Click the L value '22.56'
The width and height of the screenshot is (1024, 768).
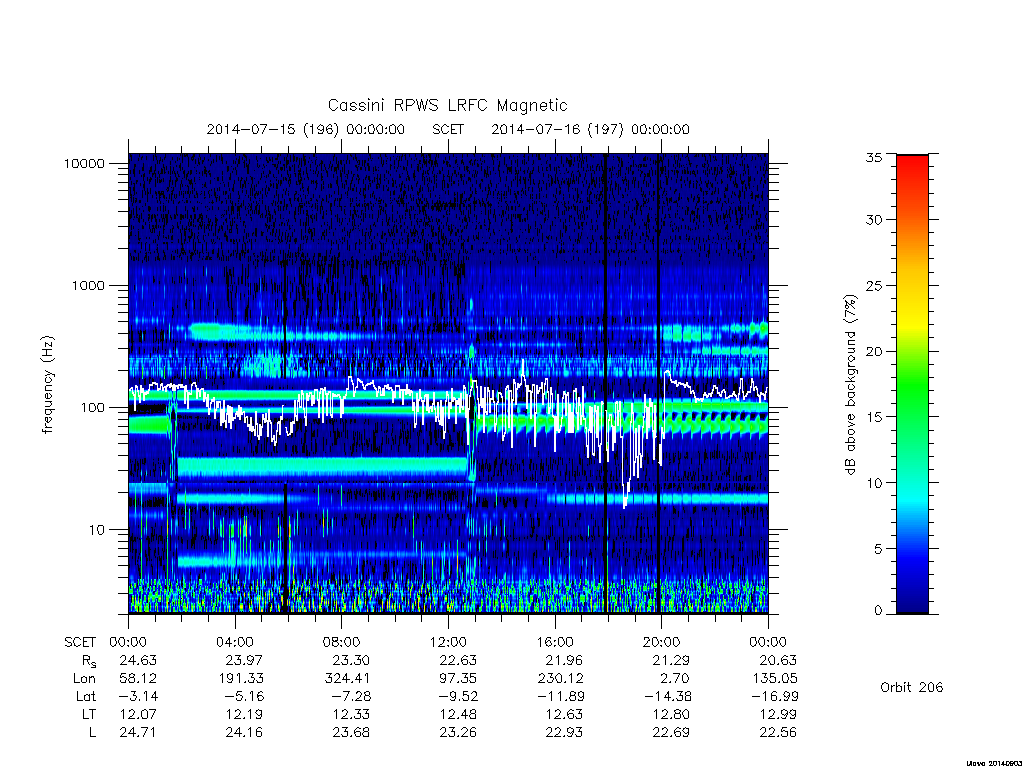tap(778, 733)
